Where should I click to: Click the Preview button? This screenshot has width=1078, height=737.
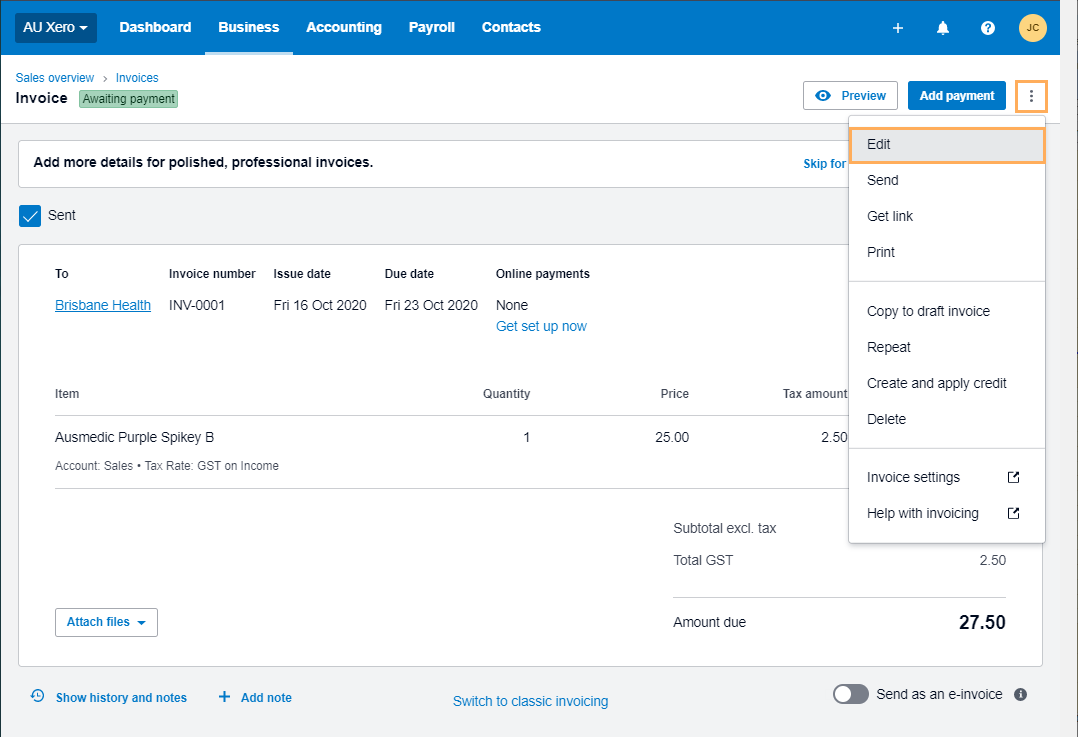click(850, 96)
